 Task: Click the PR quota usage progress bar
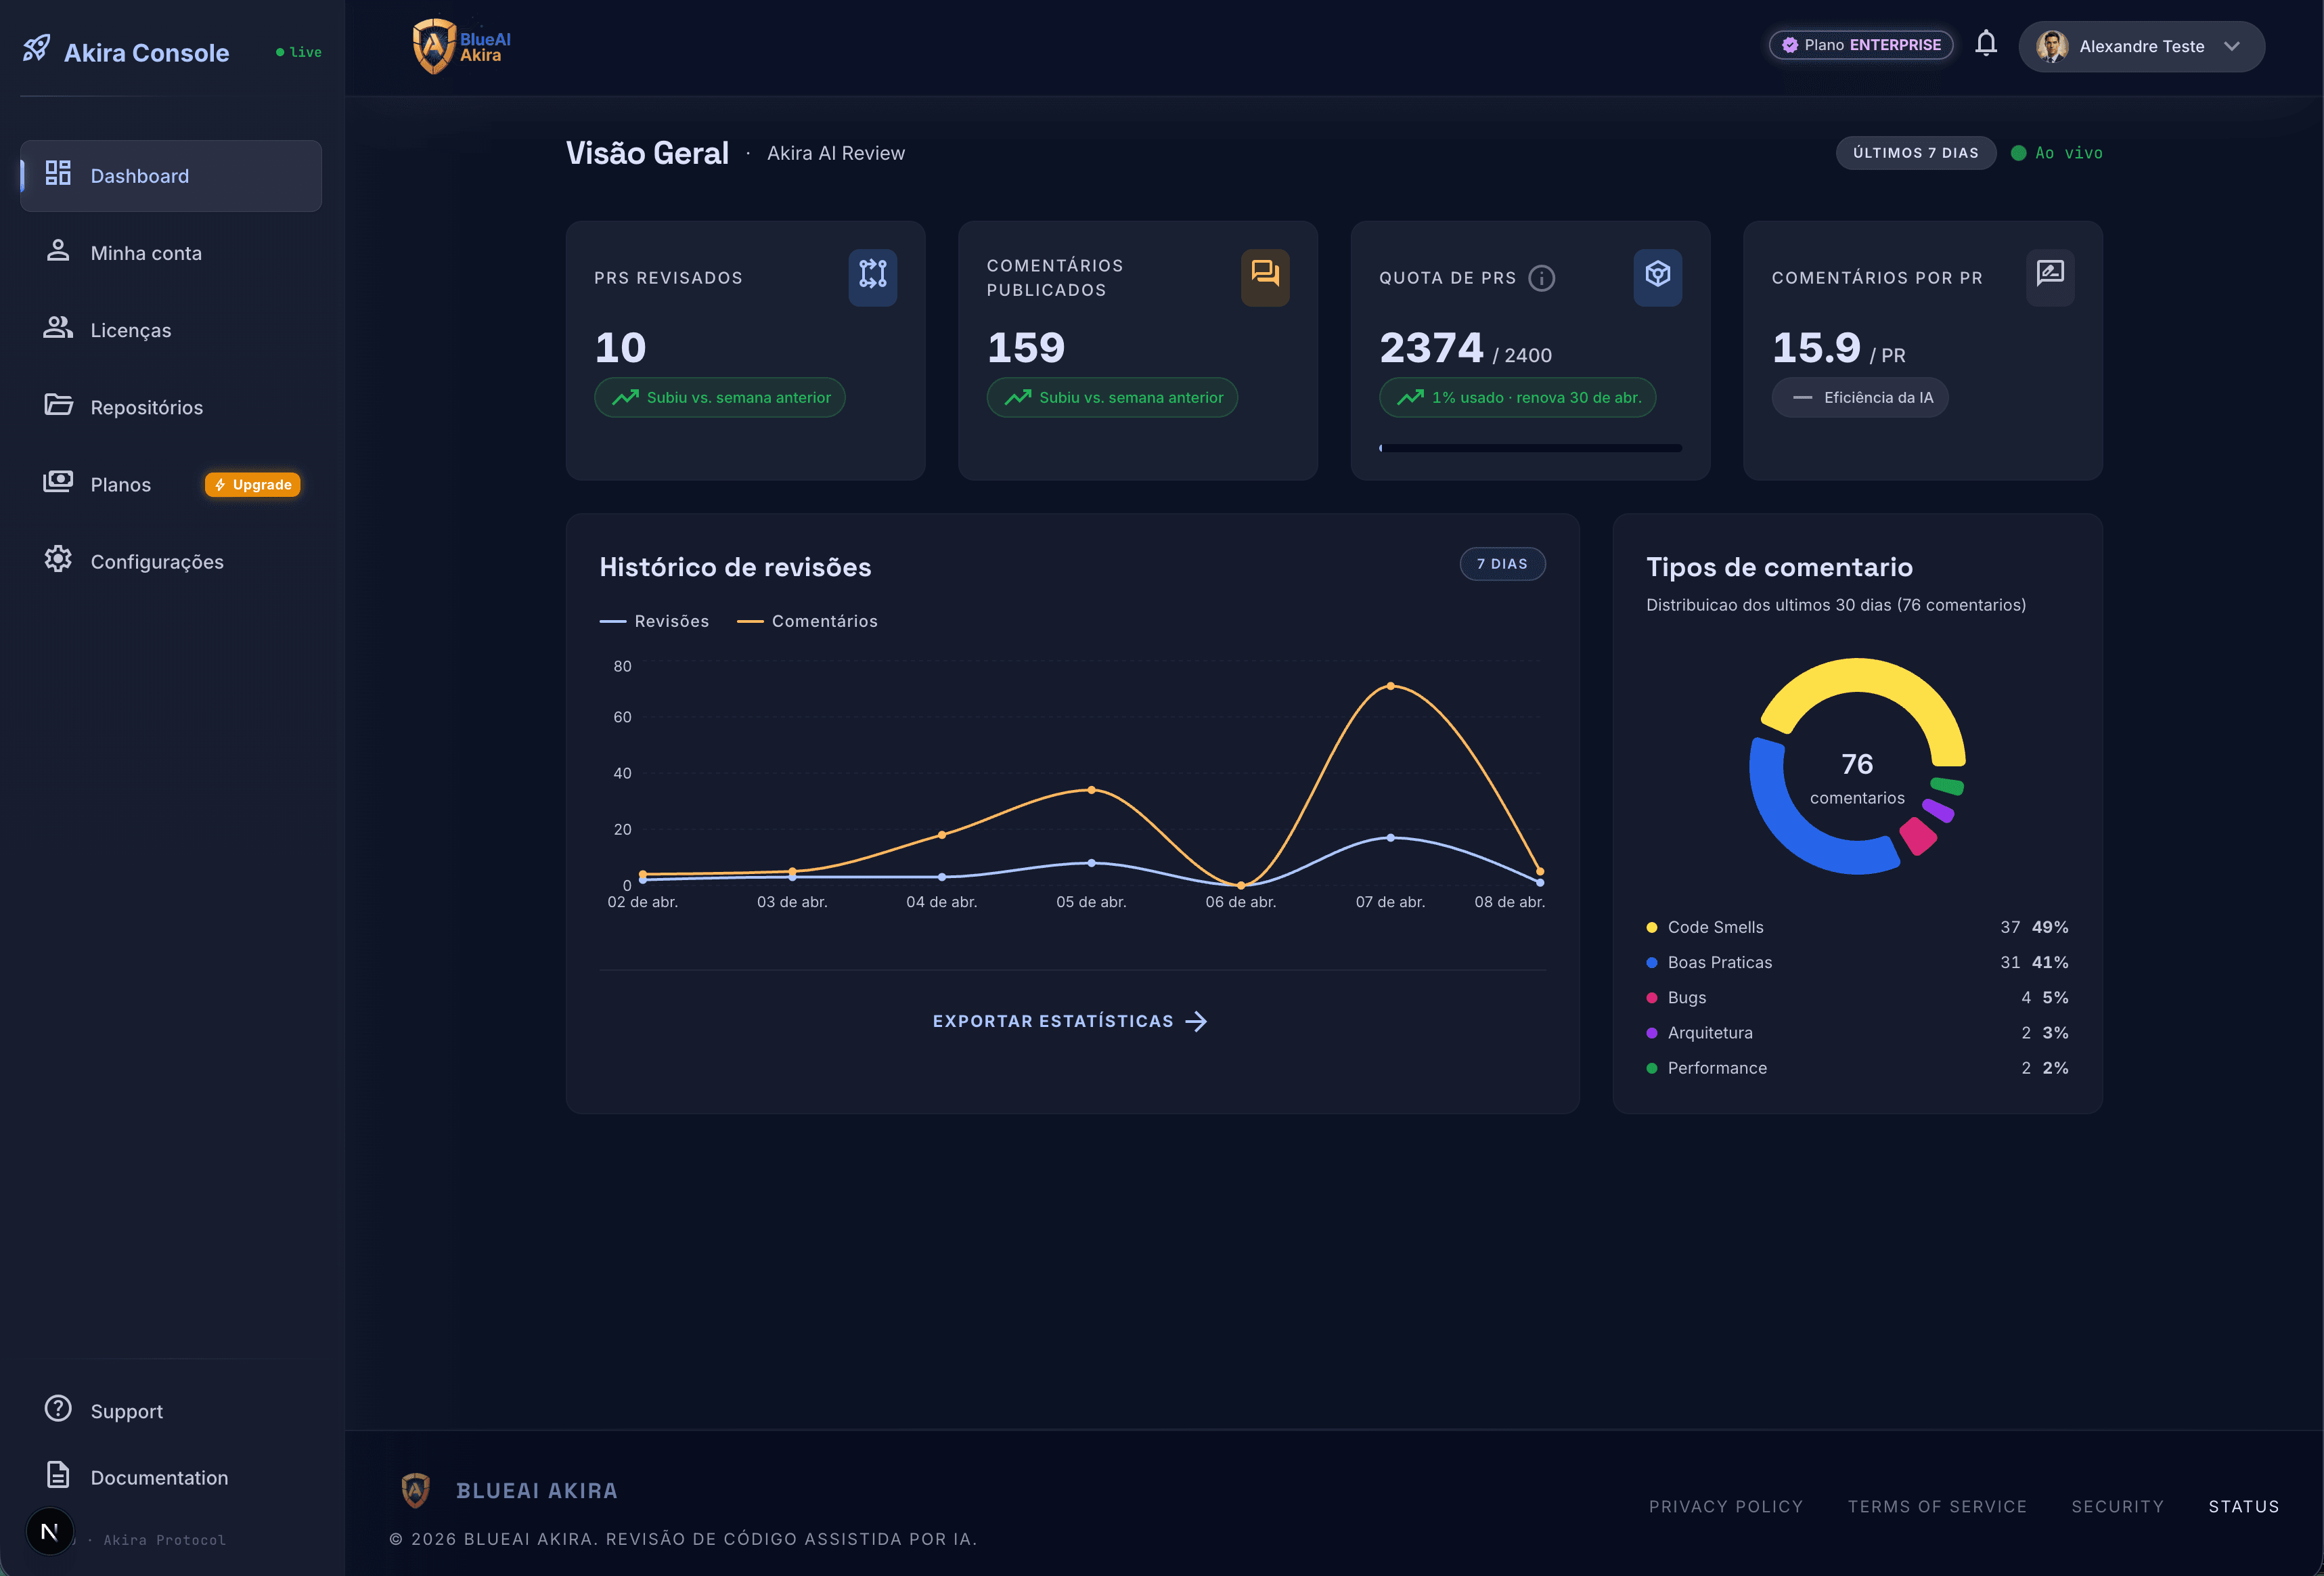pos(1530,448)
